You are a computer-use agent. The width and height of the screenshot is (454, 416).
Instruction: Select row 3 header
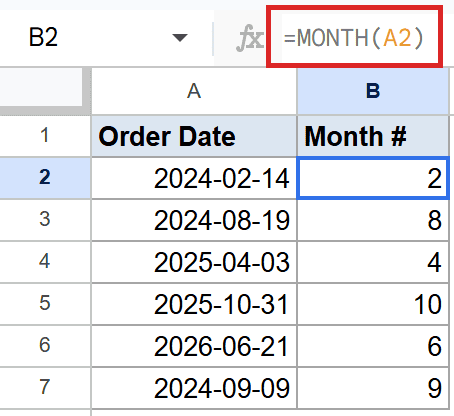[45, 220]
